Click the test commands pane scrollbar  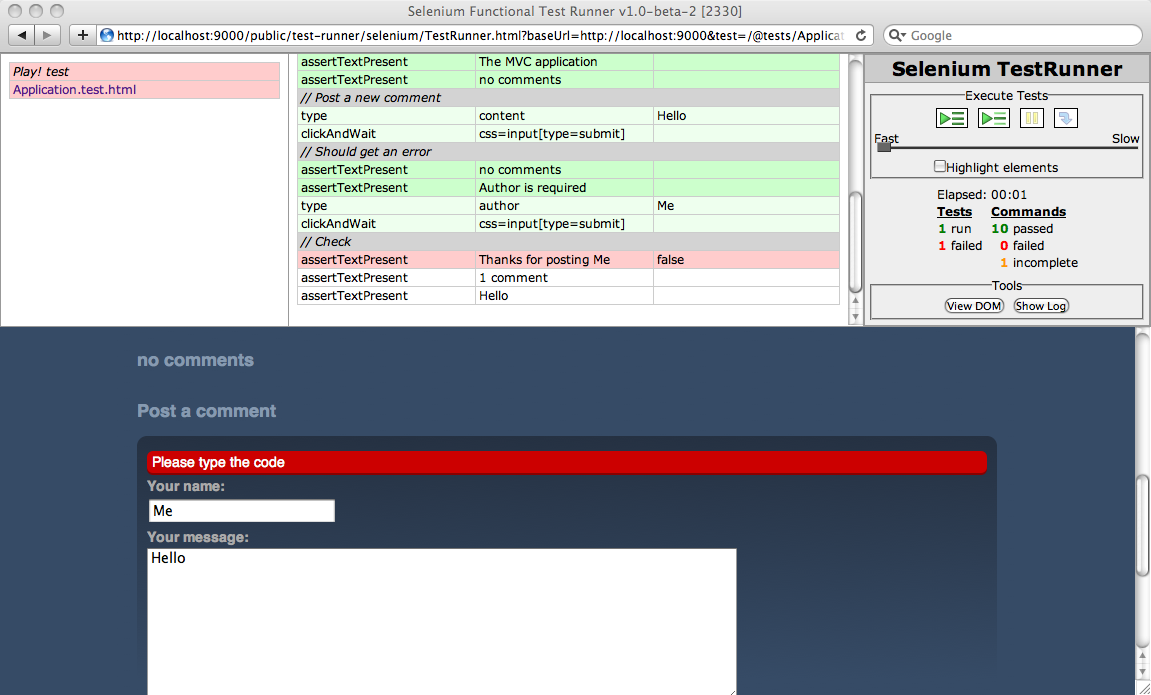(855, 240)
